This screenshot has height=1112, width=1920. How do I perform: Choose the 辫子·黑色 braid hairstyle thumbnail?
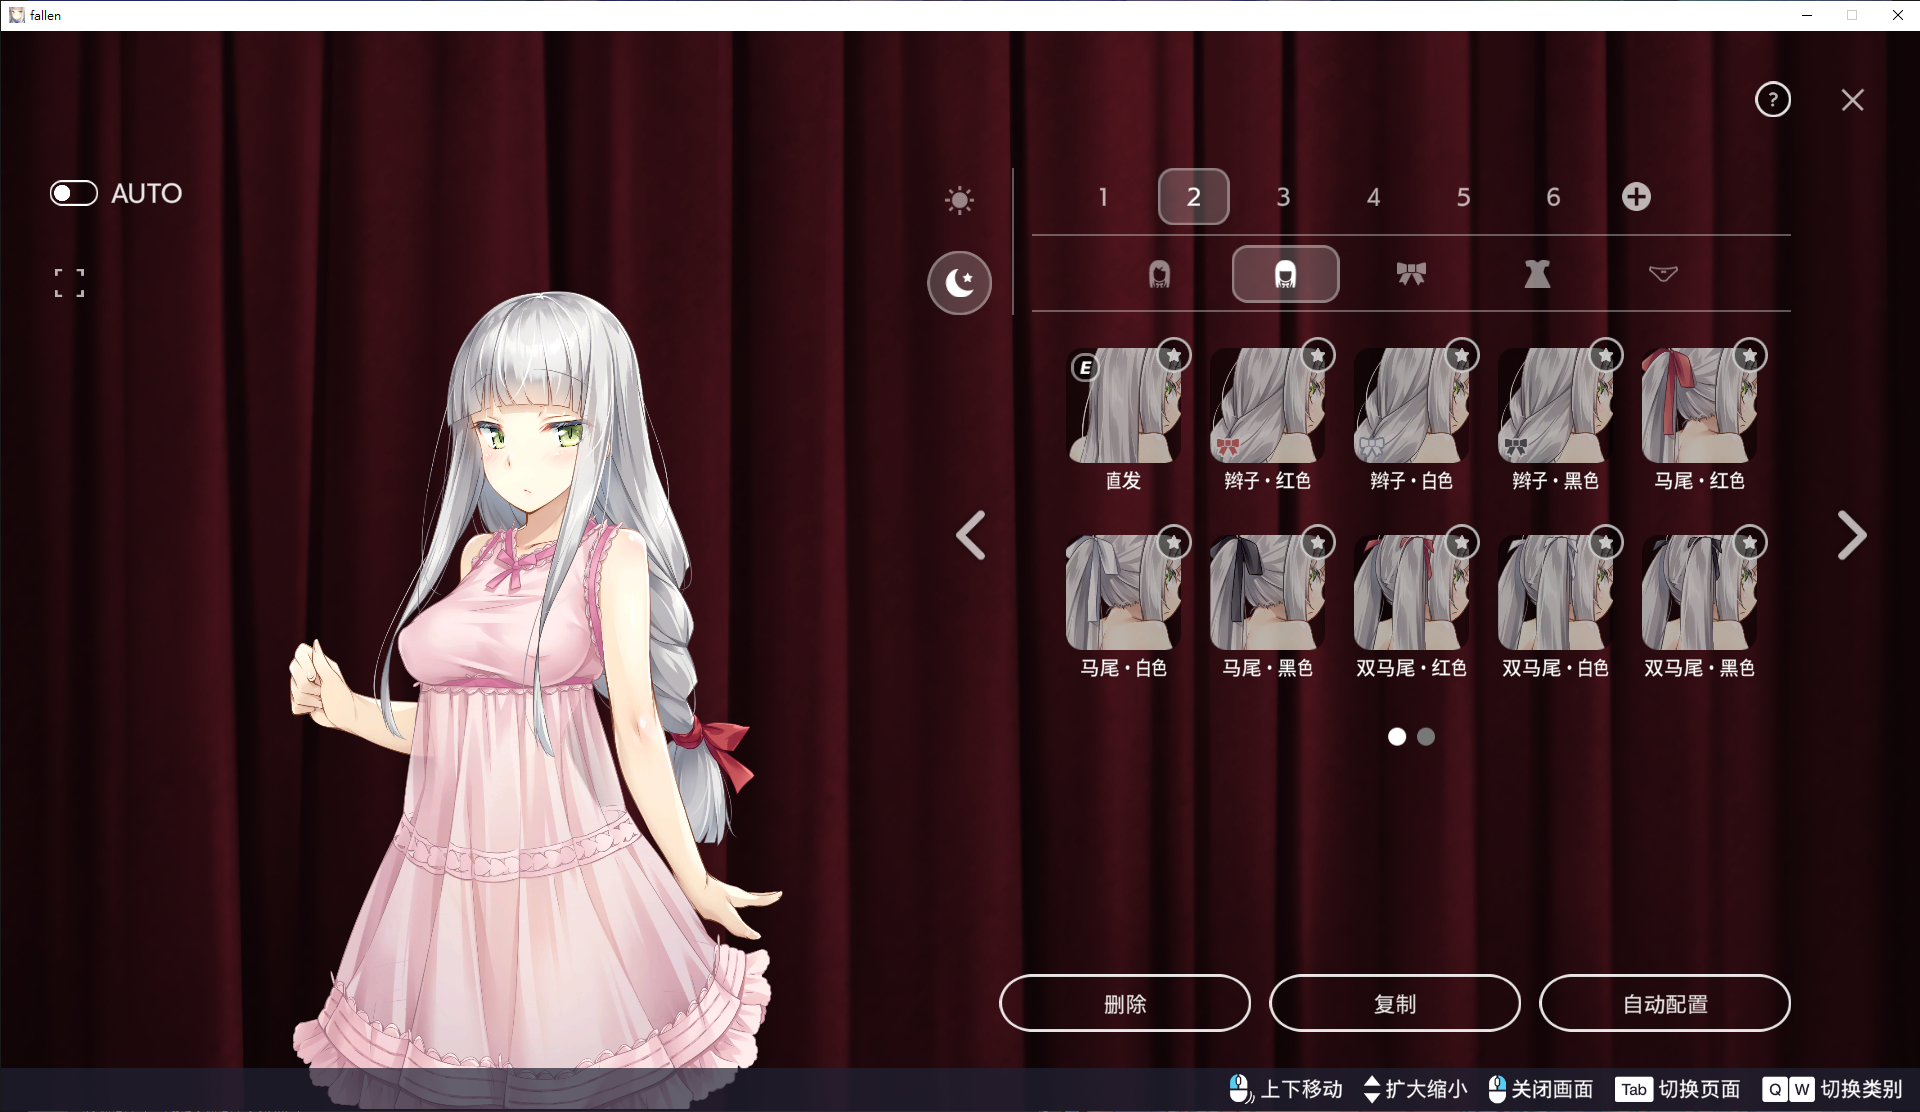coord(1555,405)
